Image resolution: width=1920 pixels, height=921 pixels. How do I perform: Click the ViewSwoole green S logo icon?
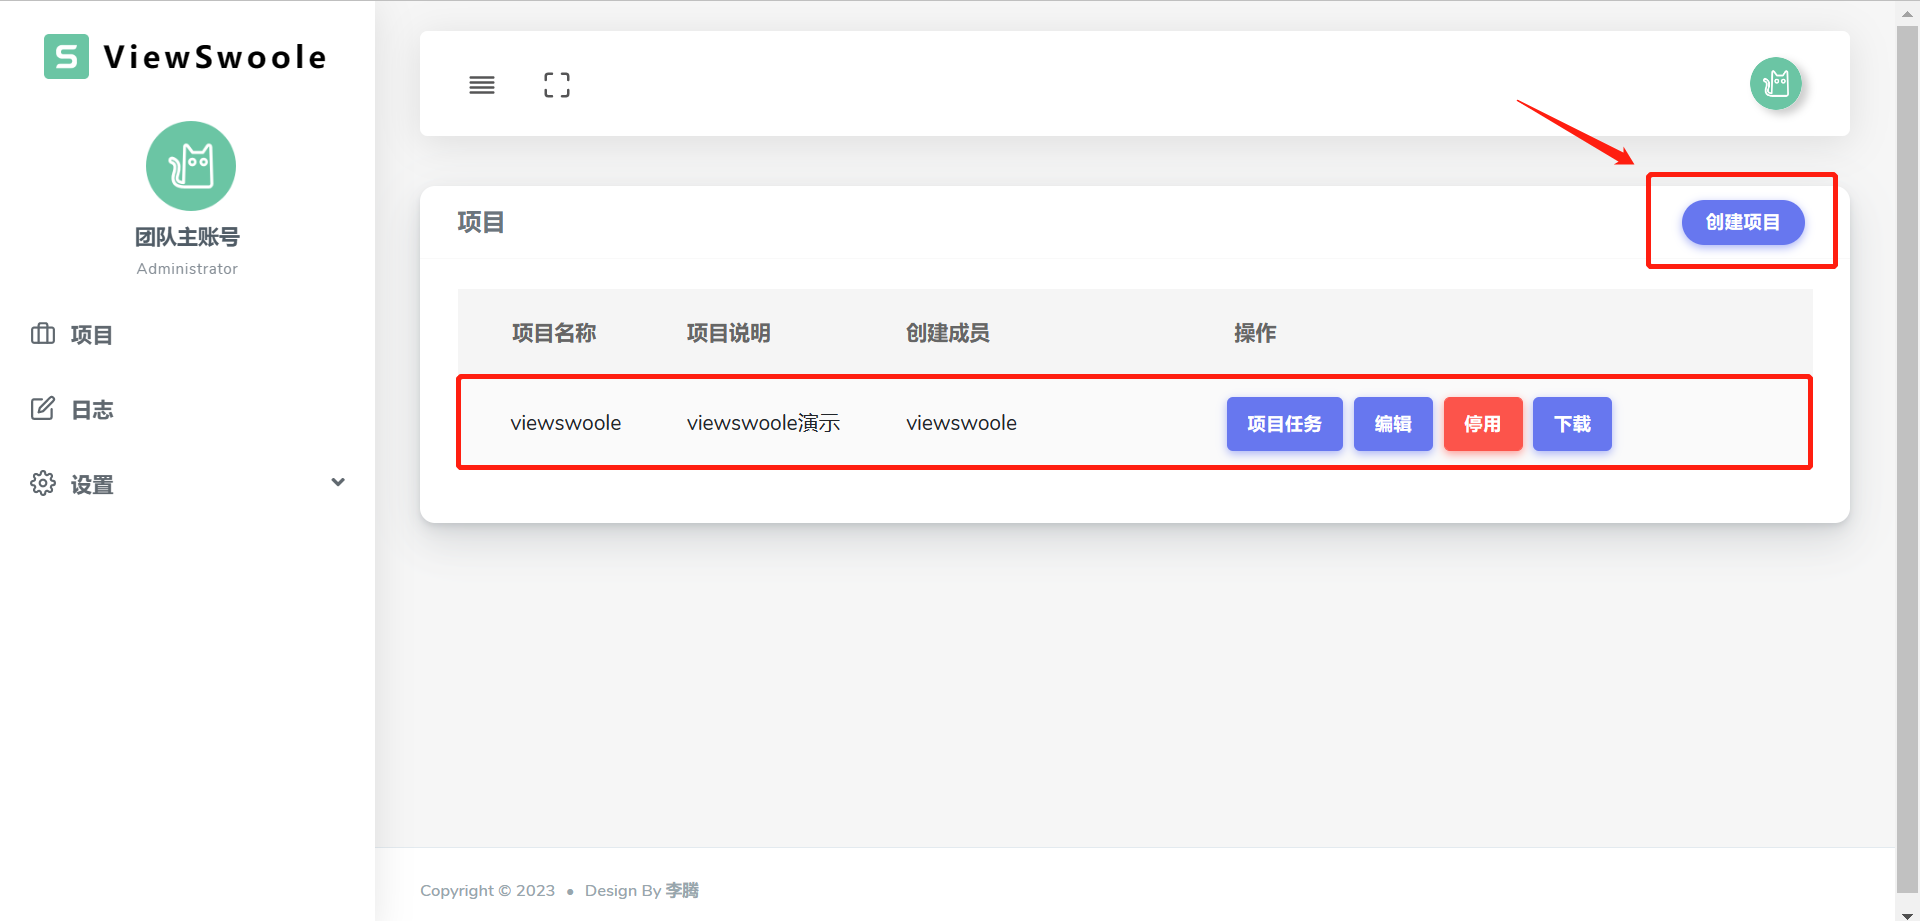pyautogui.click(x=66, y=57)
